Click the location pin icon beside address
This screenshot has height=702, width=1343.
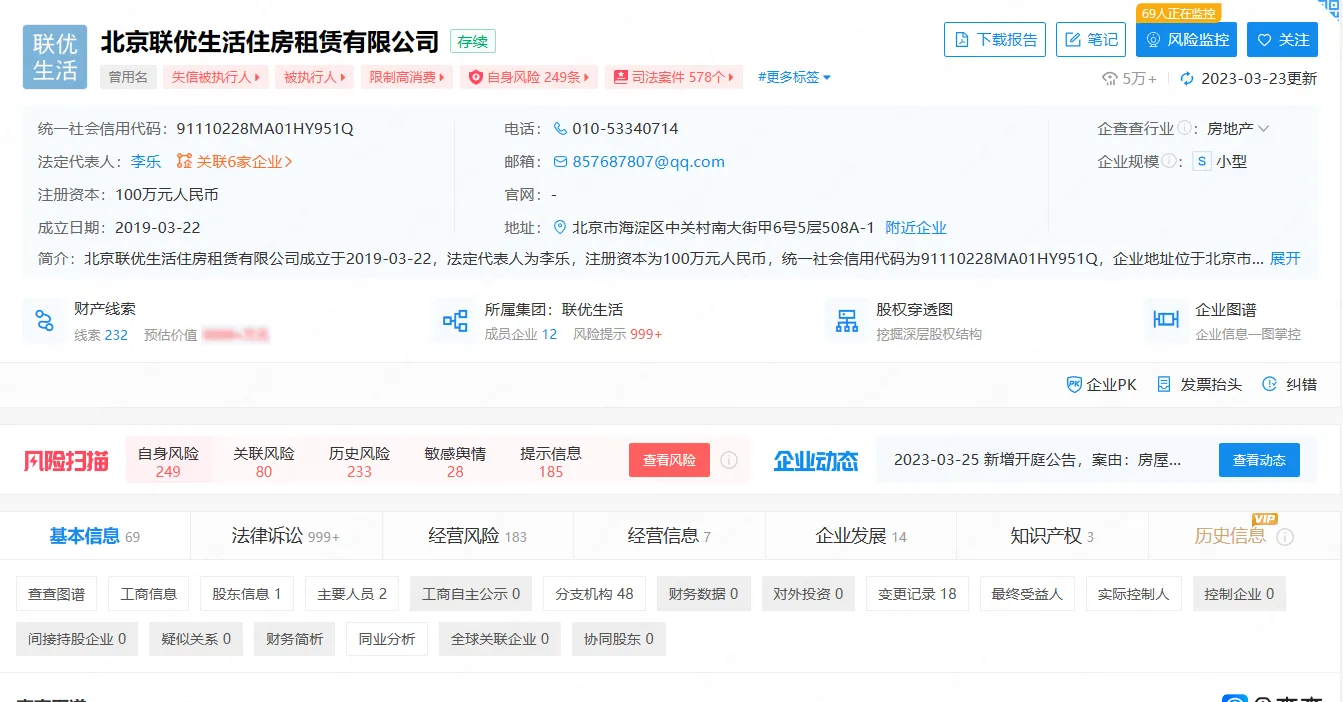pos(560,227)
